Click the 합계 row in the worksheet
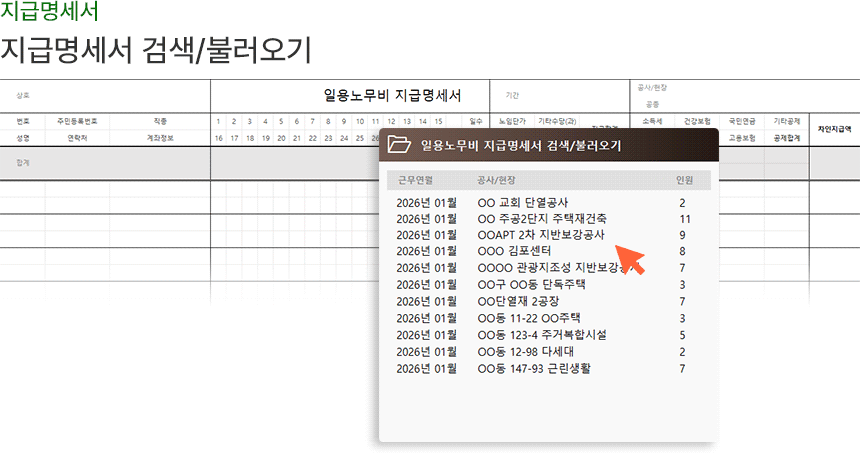The width and height of the screenshot is (860, 460). (23, 162)
